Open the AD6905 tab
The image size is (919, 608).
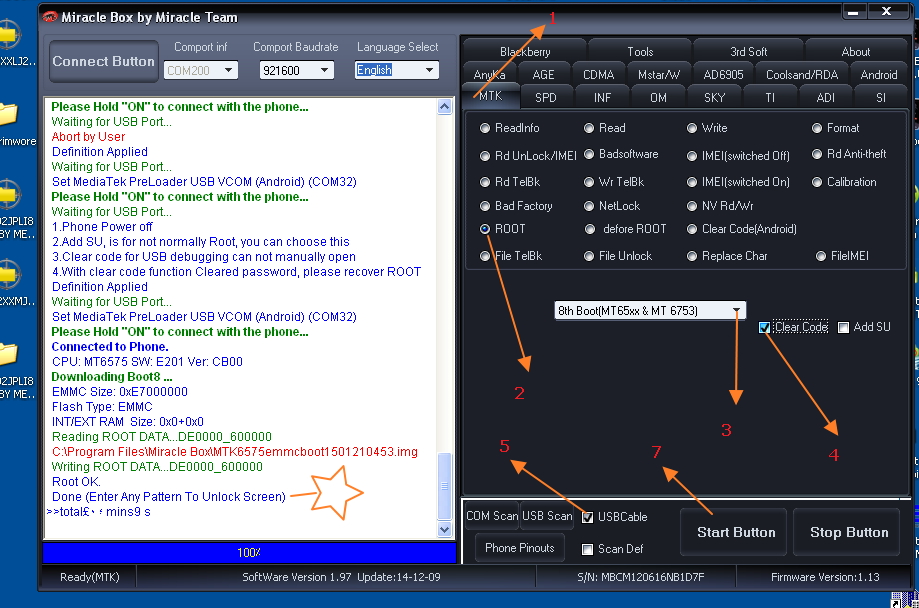click(723, 75)
